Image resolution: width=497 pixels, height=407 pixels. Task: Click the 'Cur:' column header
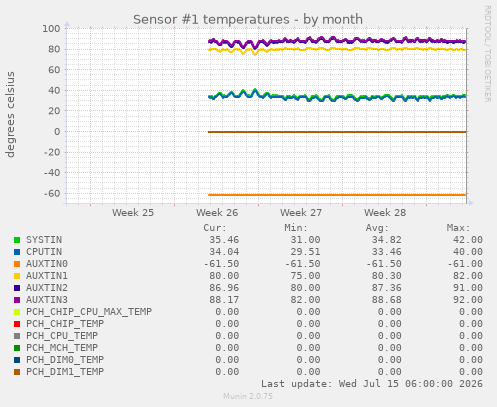215,228
